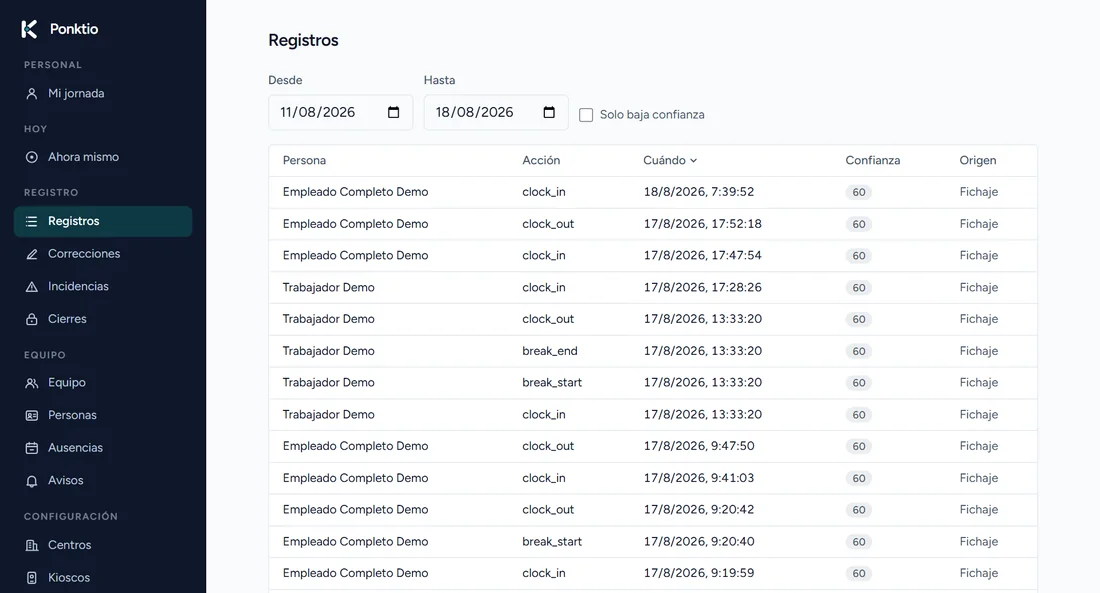Click the Centros building icon

click(x=32, y=545)
